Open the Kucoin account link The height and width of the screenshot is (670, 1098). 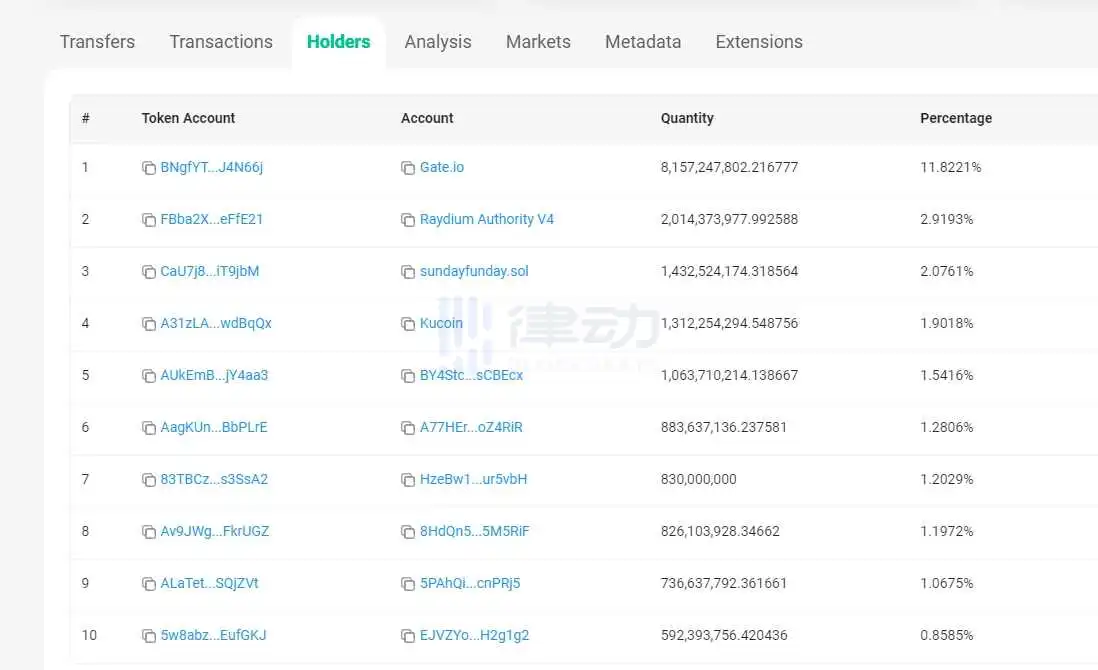441,323
